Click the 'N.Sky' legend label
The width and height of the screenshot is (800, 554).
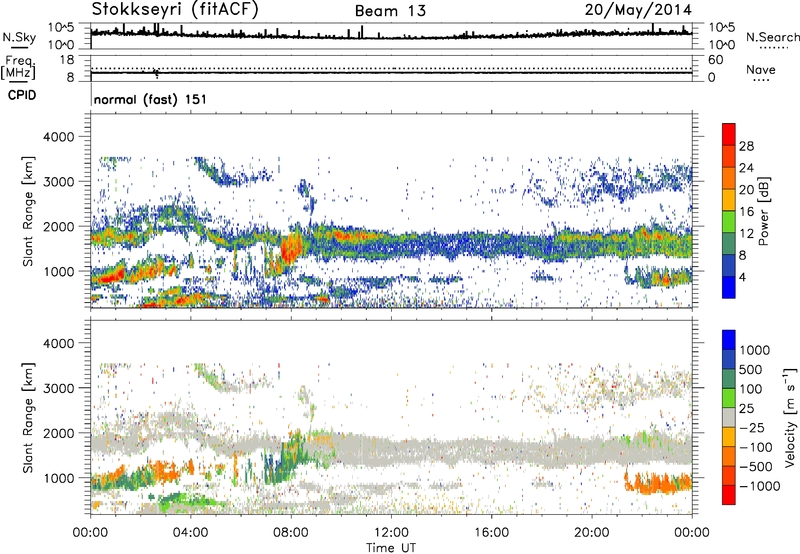[x=19, y=37]
